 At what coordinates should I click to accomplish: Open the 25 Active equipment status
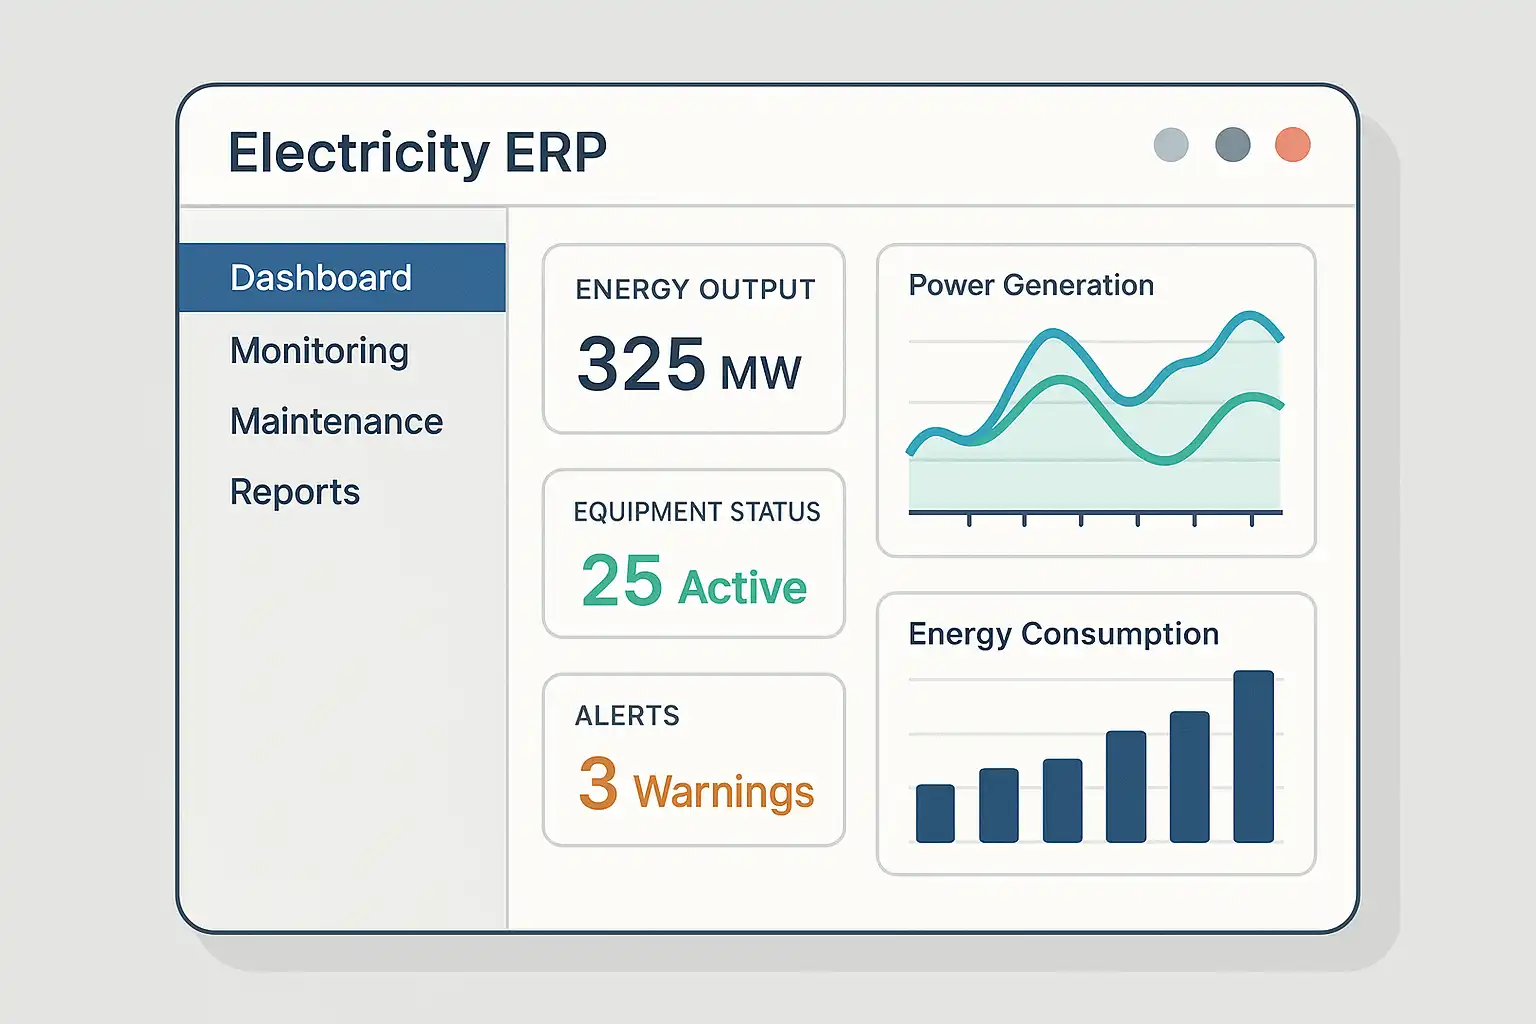(x=693, y=583)
